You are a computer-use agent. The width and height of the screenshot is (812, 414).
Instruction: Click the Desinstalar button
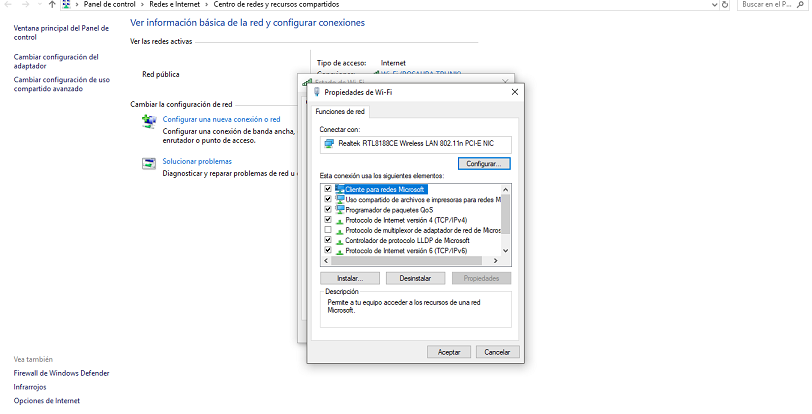(x=415, y=278)
